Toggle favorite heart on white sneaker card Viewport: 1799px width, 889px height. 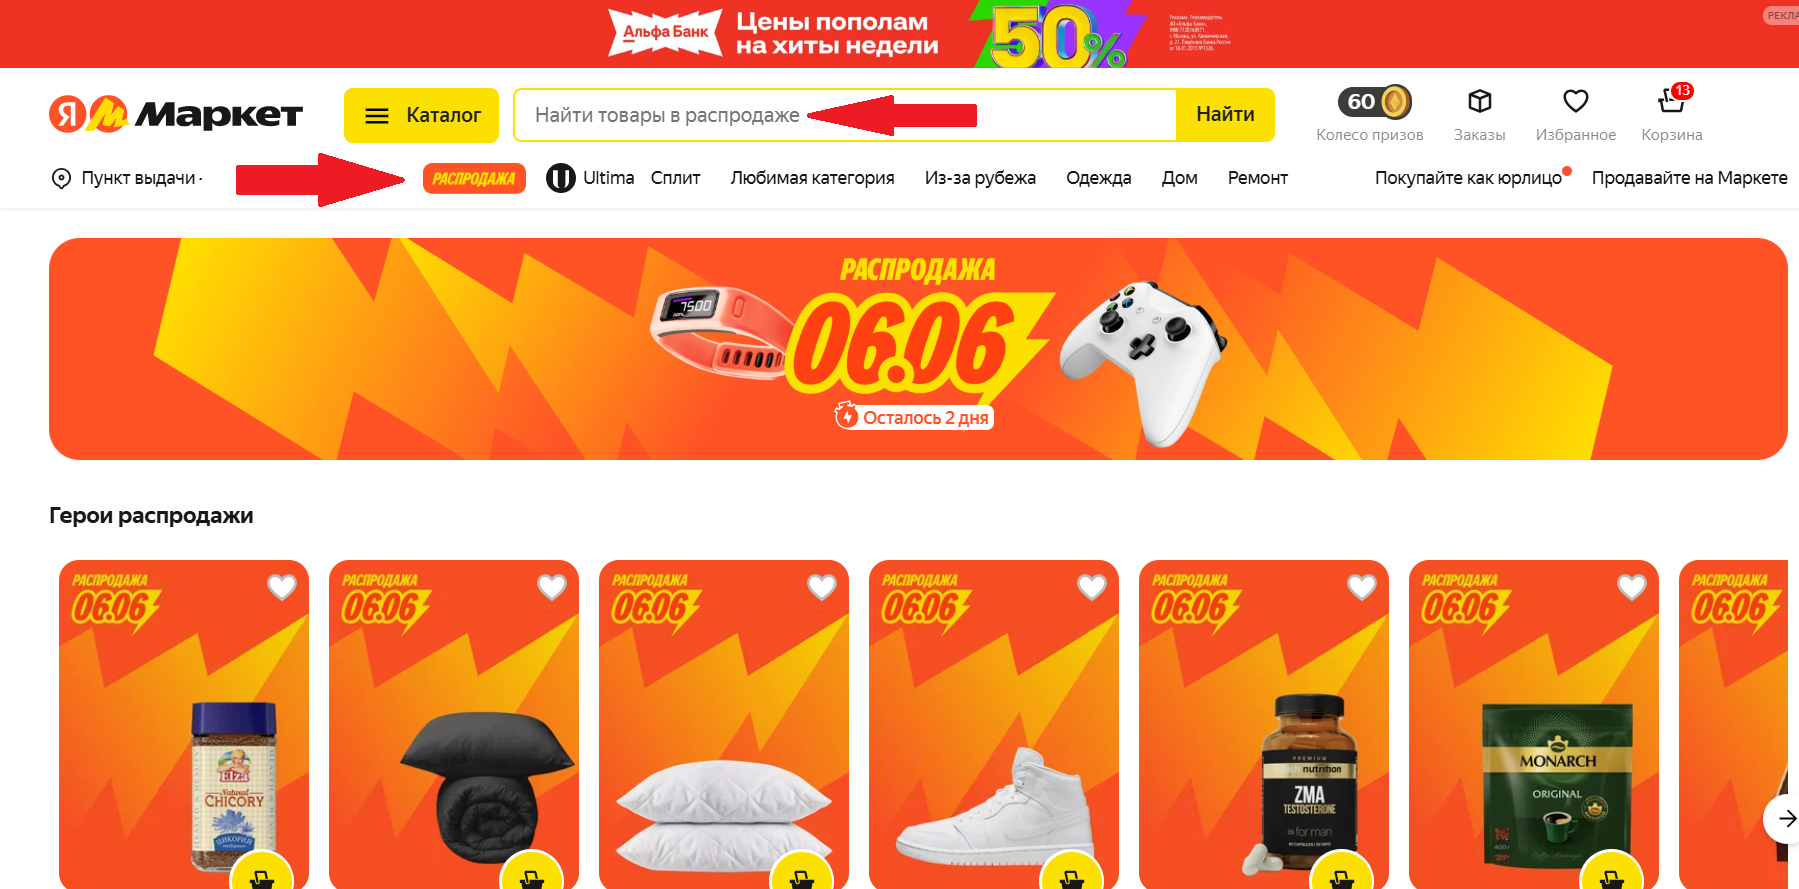click(x=1092, y=587)
